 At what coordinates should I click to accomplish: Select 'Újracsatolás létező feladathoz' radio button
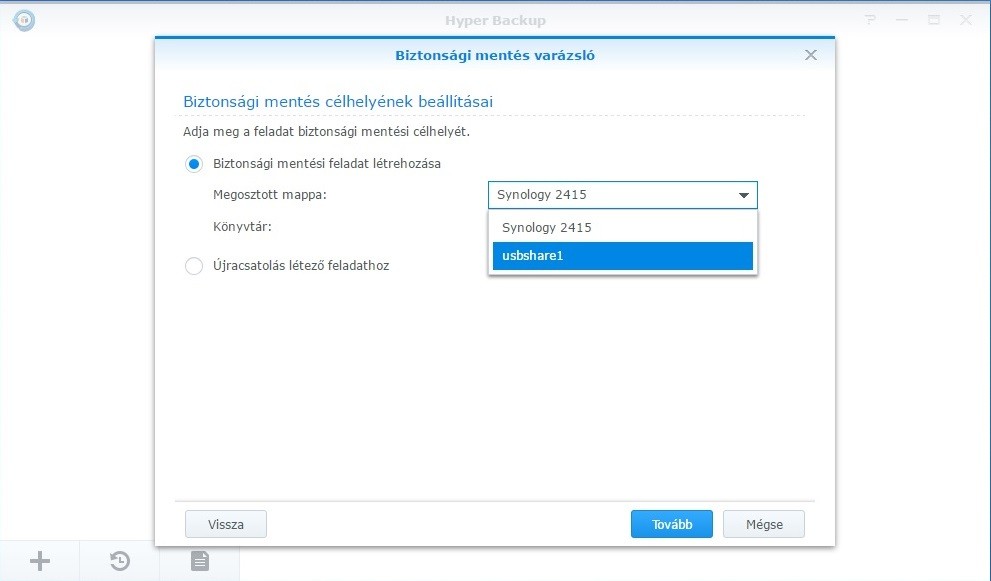[x=194, y=266]
